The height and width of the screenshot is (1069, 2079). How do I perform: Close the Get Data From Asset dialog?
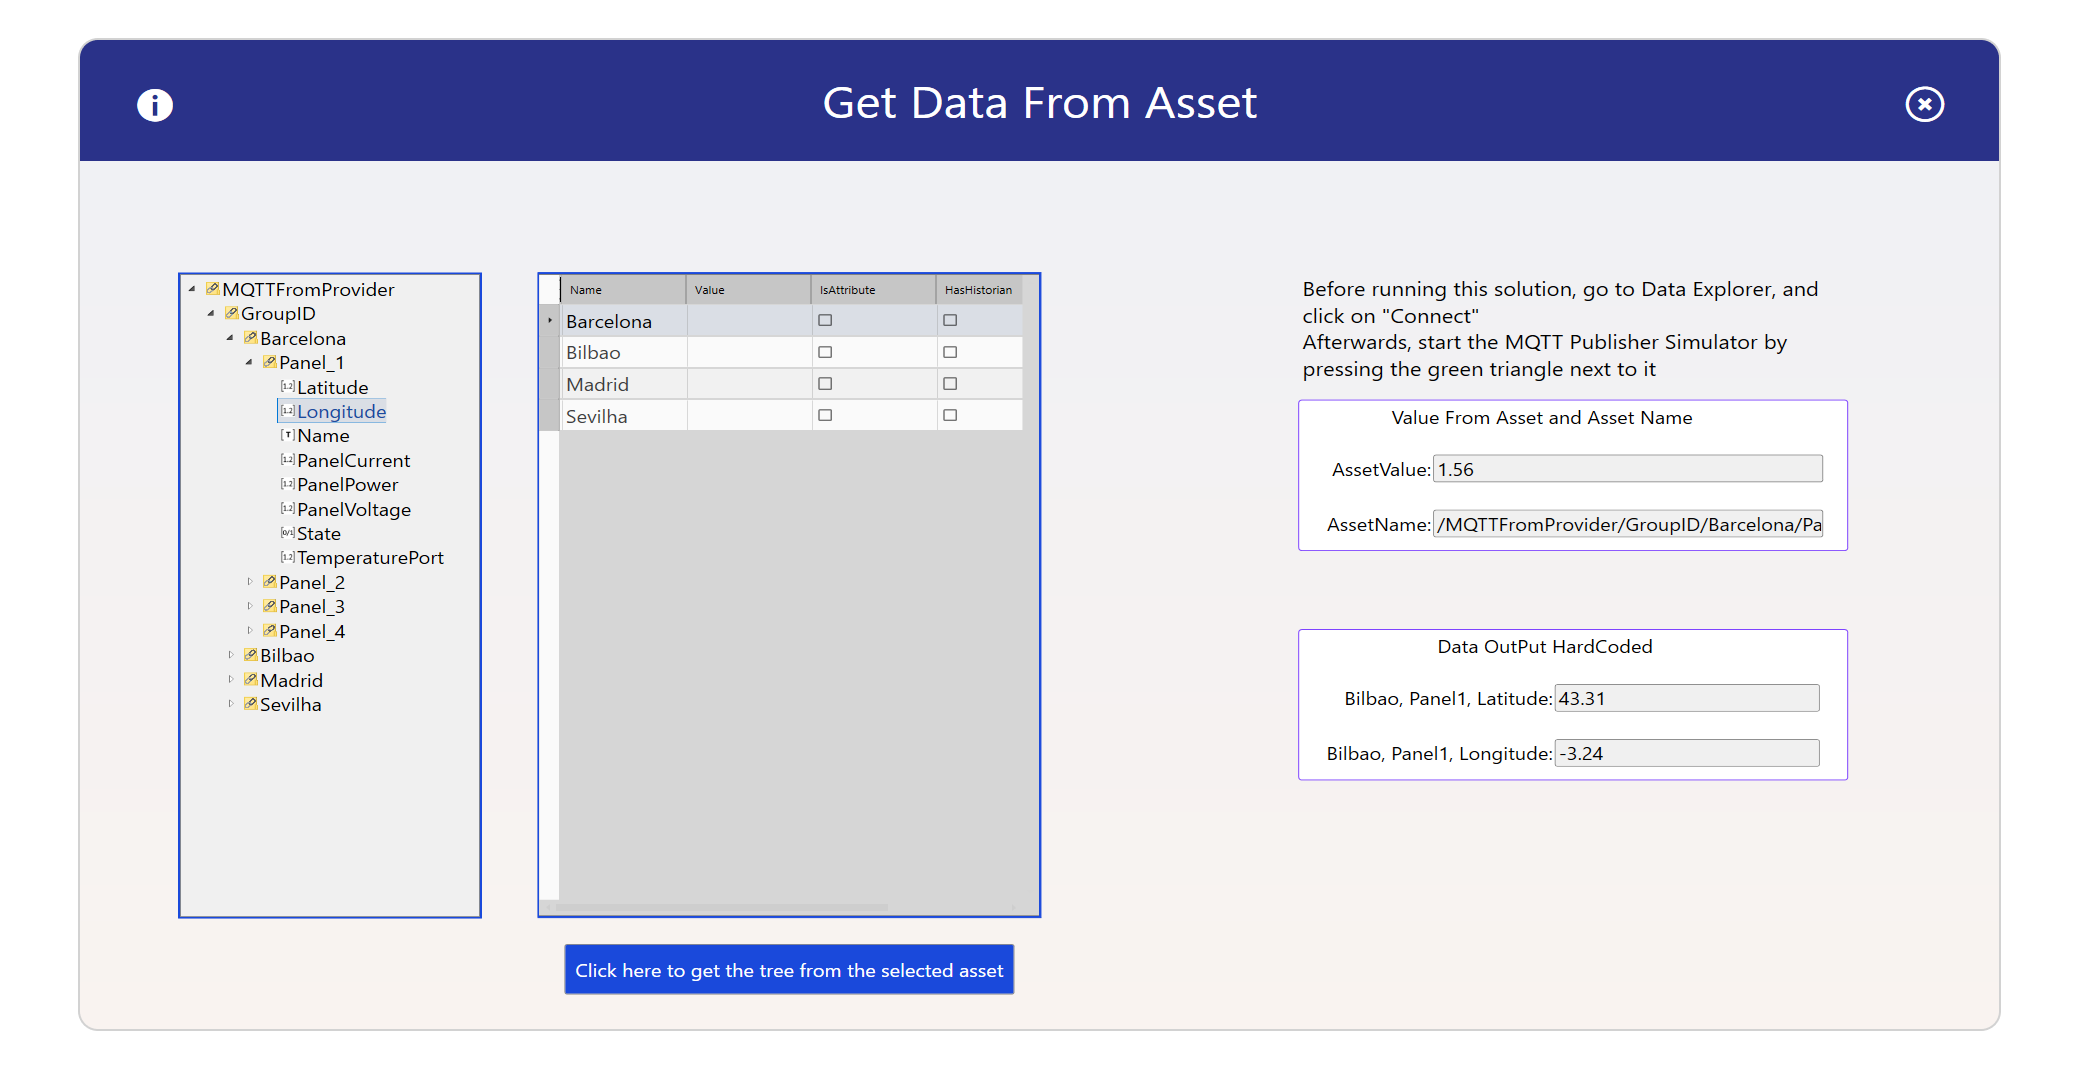click(x=1924, y=105)
